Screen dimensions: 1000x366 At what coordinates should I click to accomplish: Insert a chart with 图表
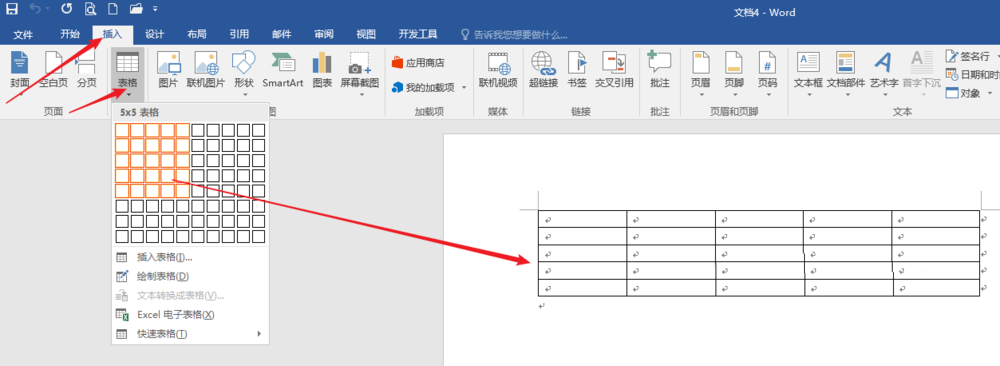322,71
